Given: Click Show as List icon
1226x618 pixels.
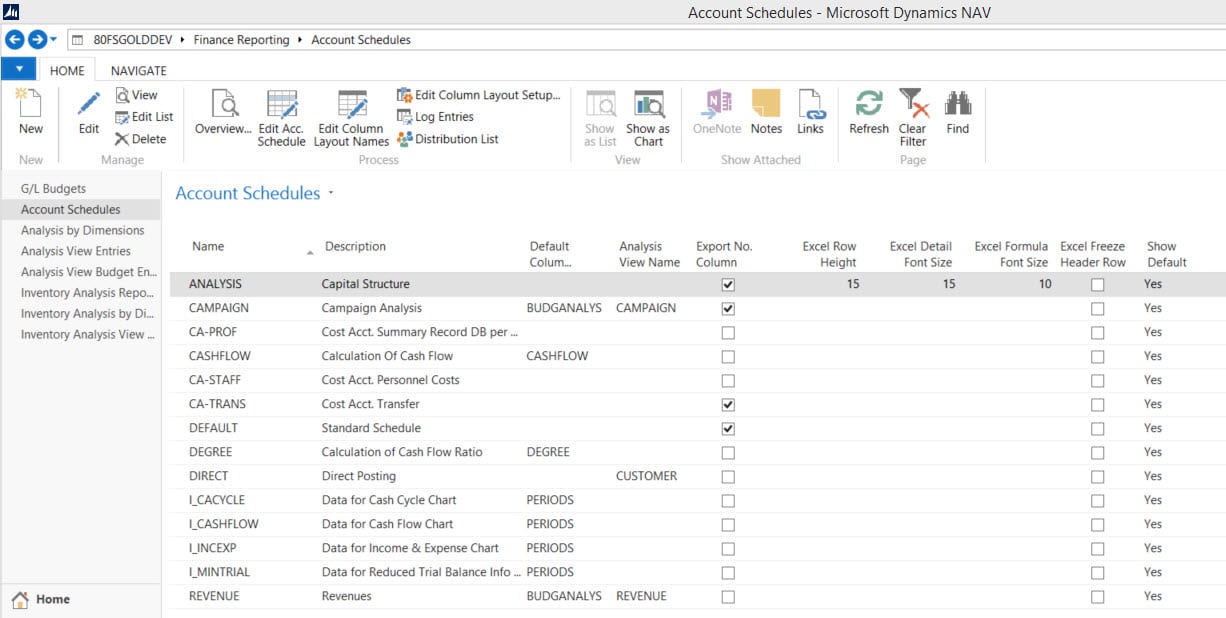Looking at the screenshot, I should point(600,104).
